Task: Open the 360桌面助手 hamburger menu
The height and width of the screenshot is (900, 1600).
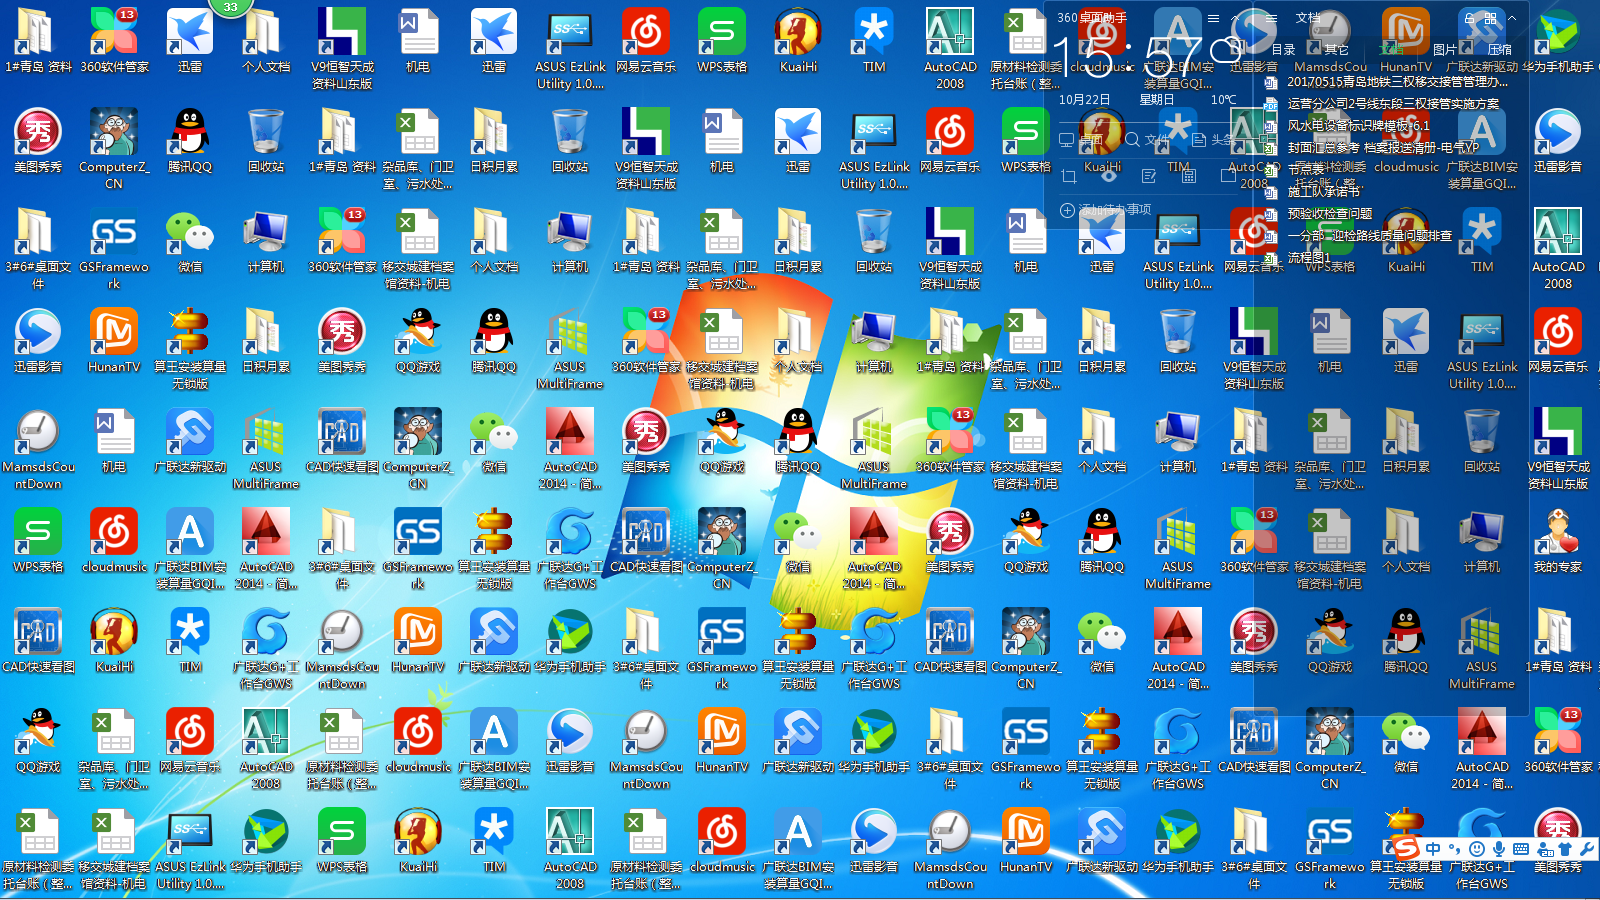Action: (1213, 18)
